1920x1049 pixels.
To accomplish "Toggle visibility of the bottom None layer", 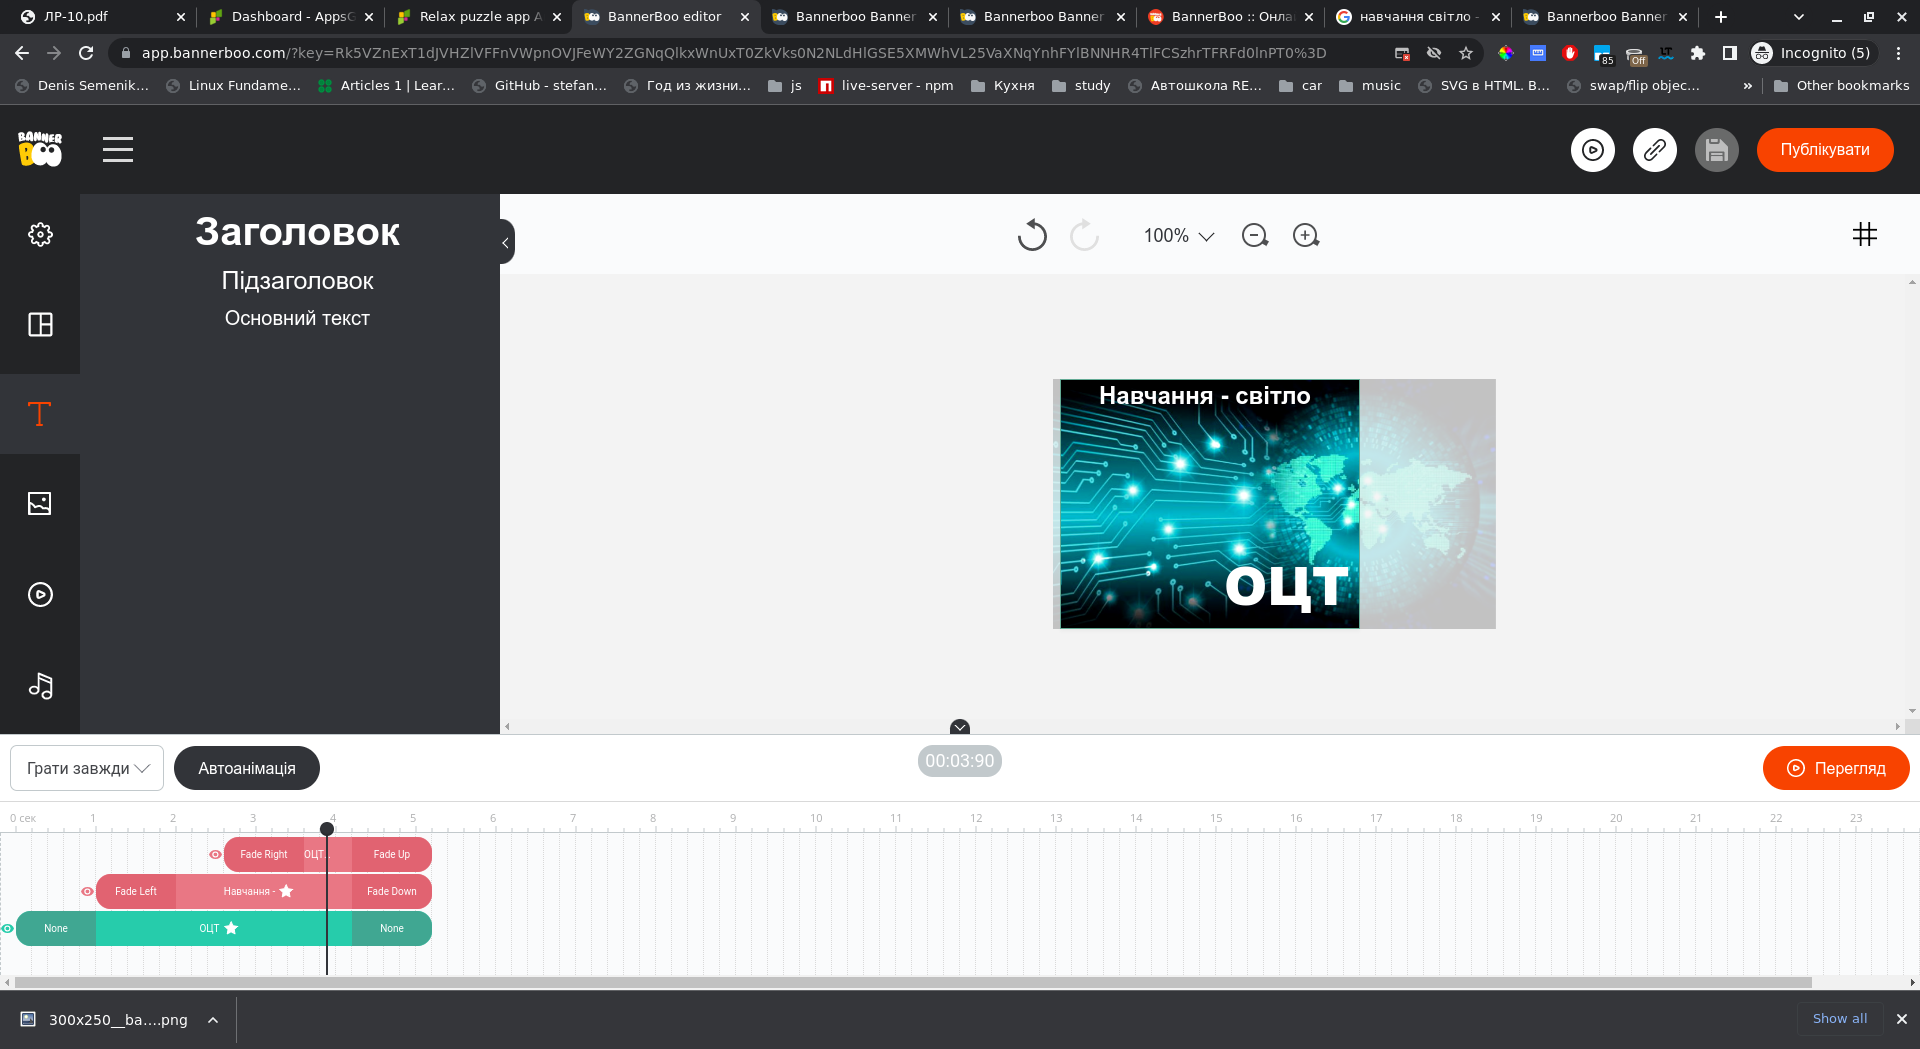I will pyautogui.click(x=7, y=929).
